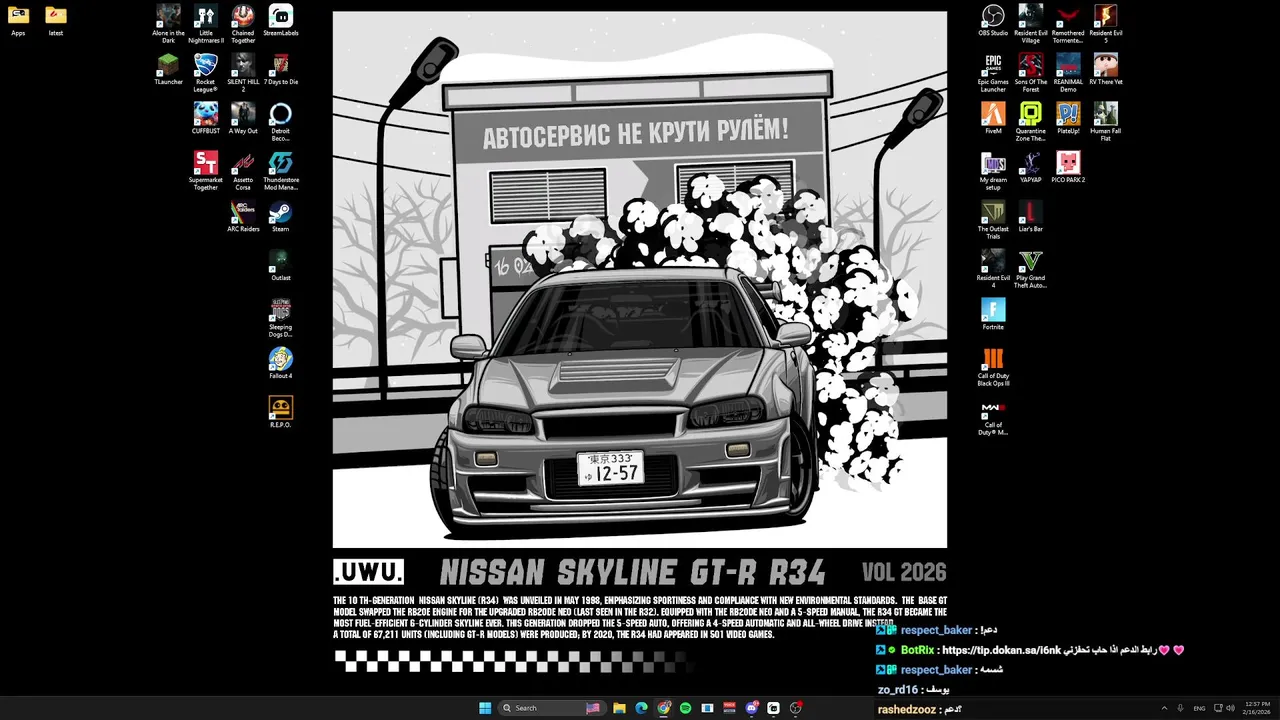Select The Outlast Trials shortcut
The image size is (1280, 720).
[993, 220]
